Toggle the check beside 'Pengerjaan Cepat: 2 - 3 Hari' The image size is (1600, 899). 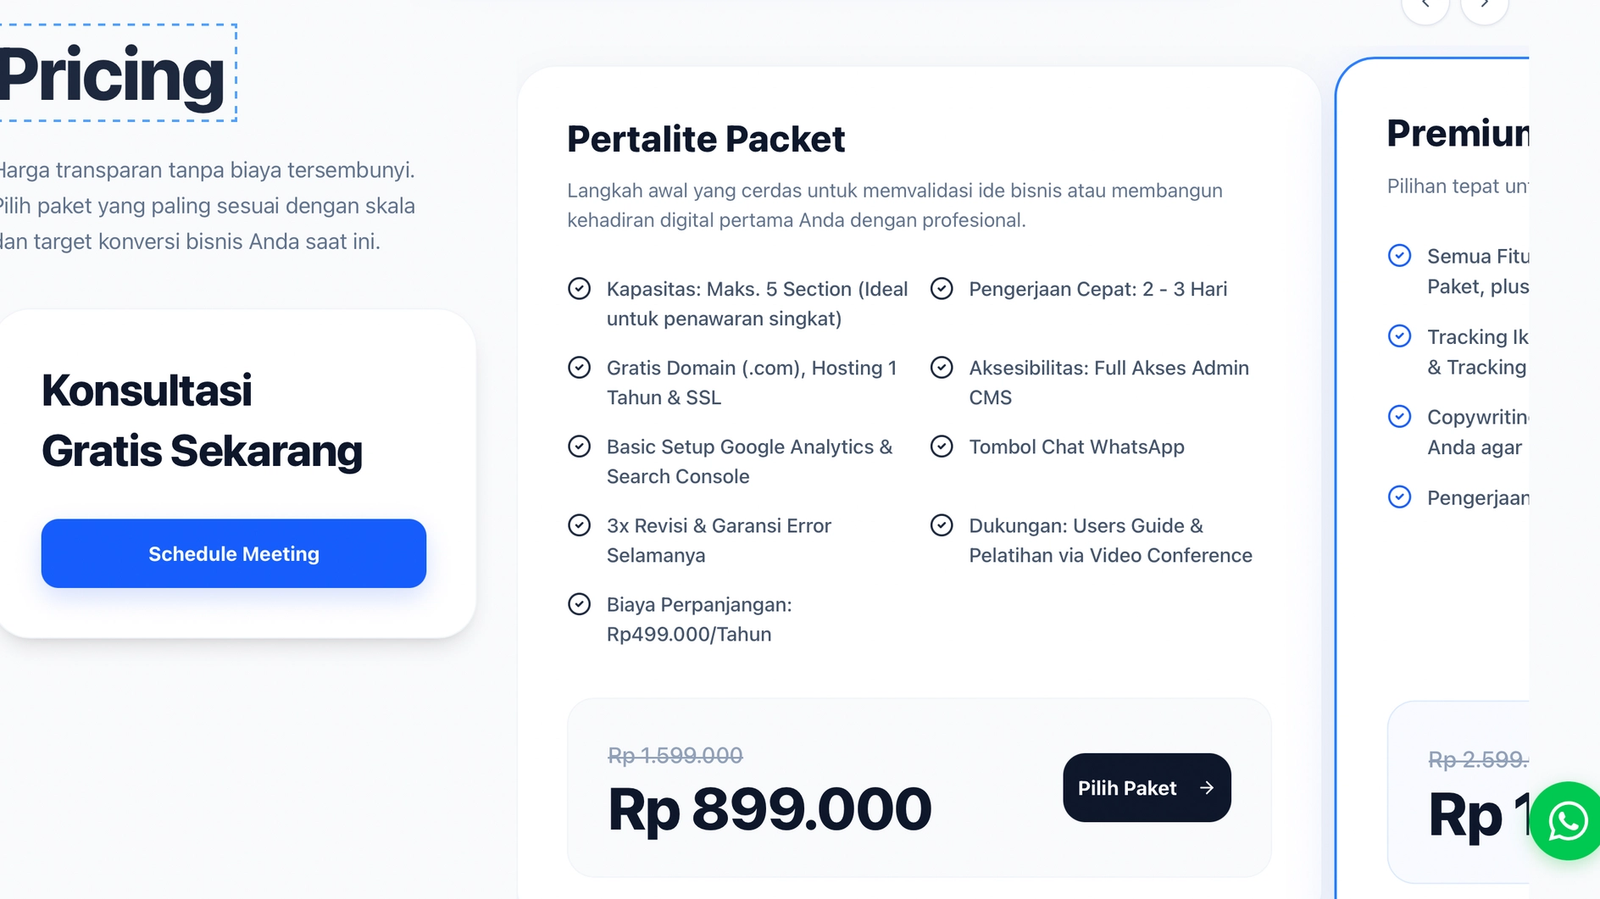point(941,288)
